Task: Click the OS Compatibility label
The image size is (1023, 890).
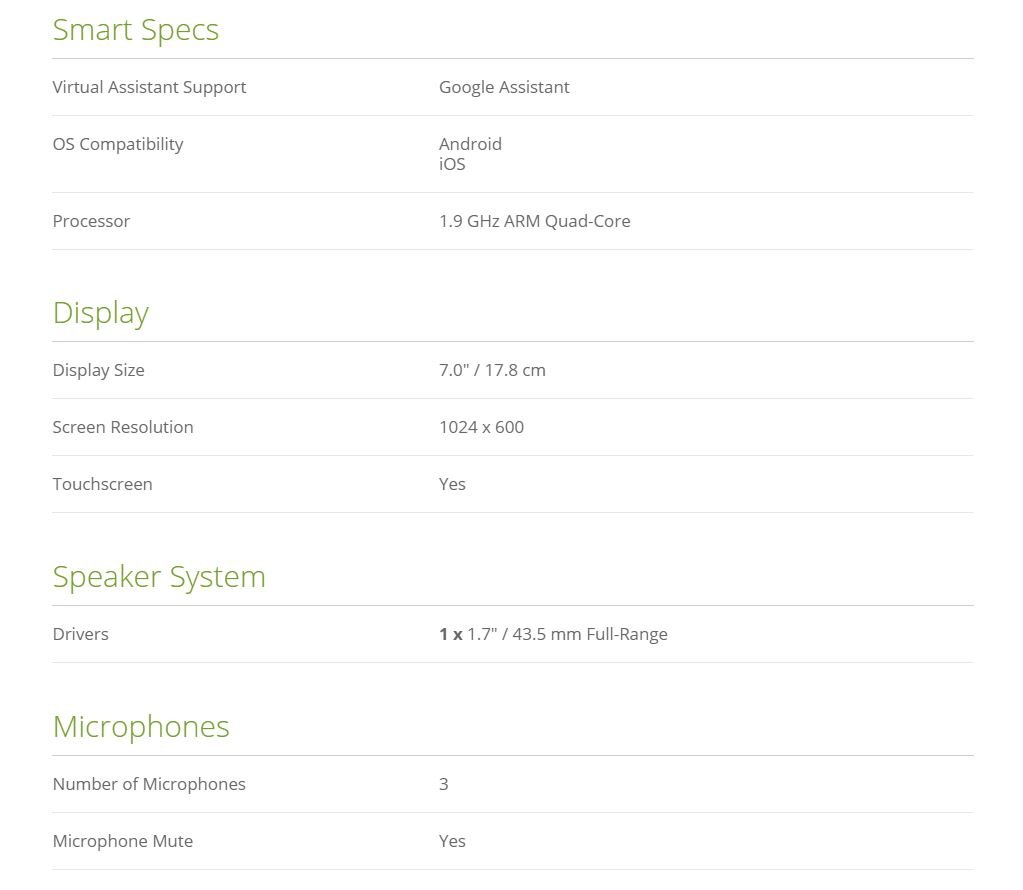Action: [x=118, y=144]
